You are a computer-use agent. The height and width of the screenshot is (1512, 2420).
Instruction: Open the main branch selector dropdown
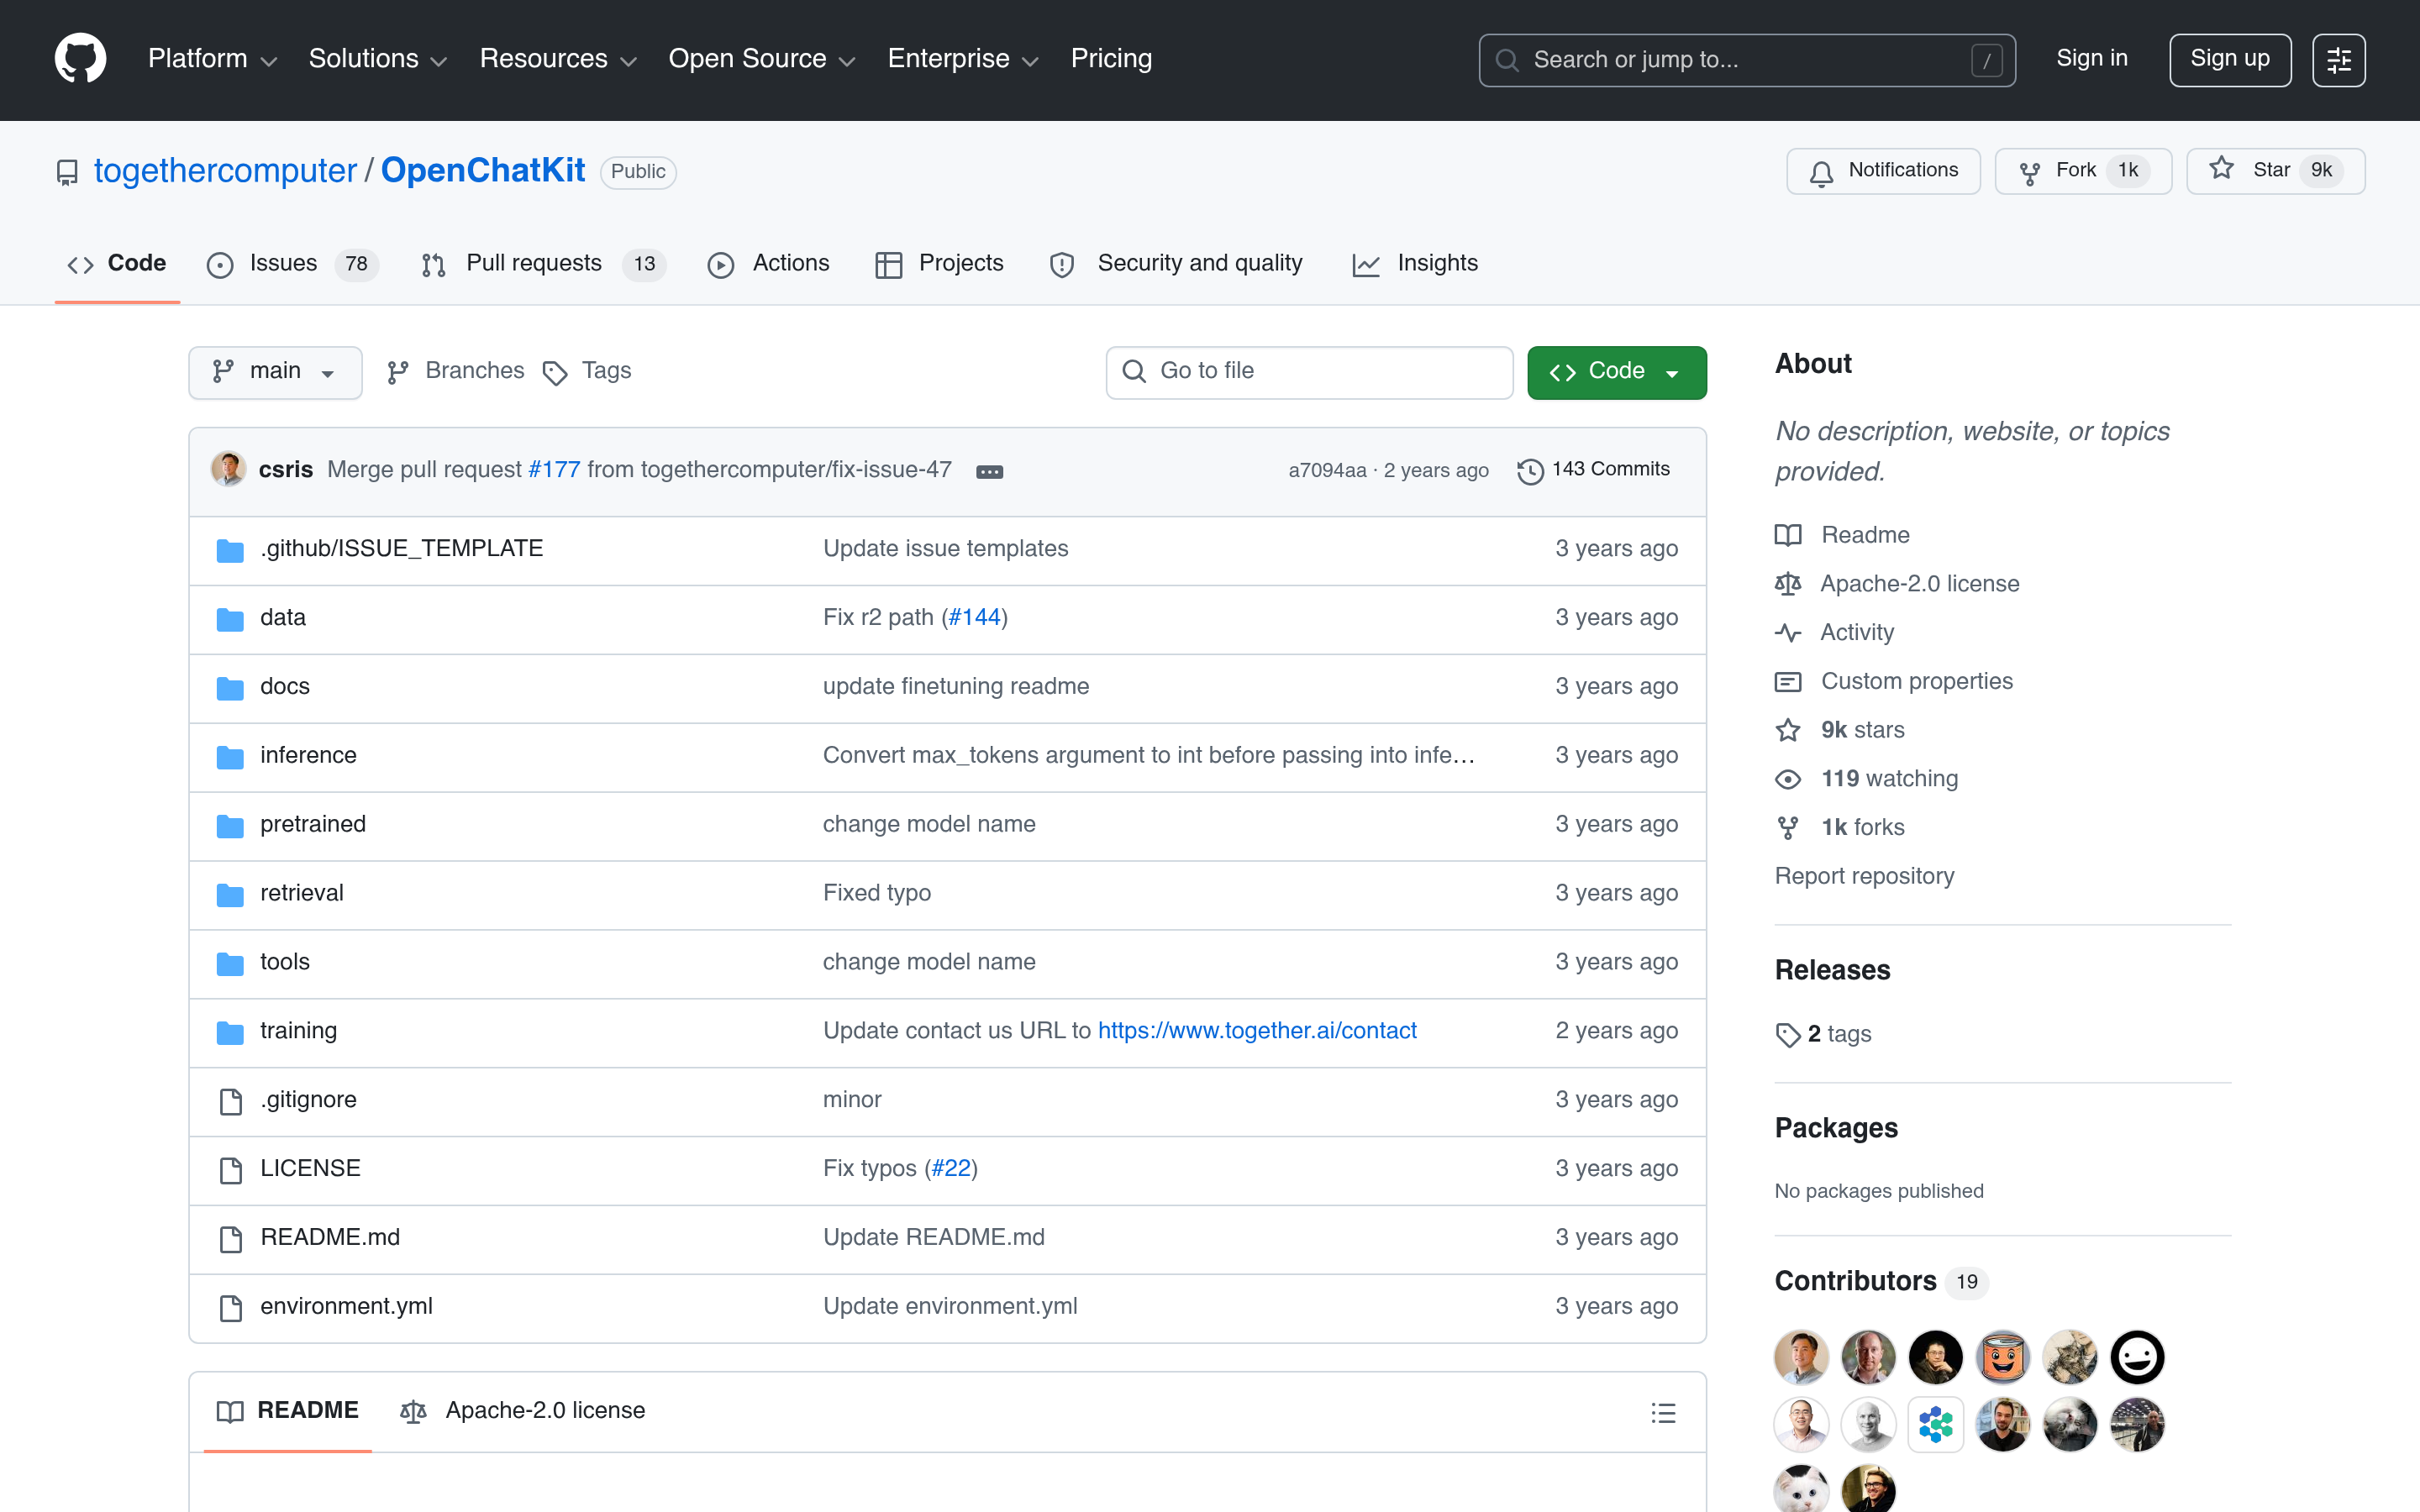275,372
